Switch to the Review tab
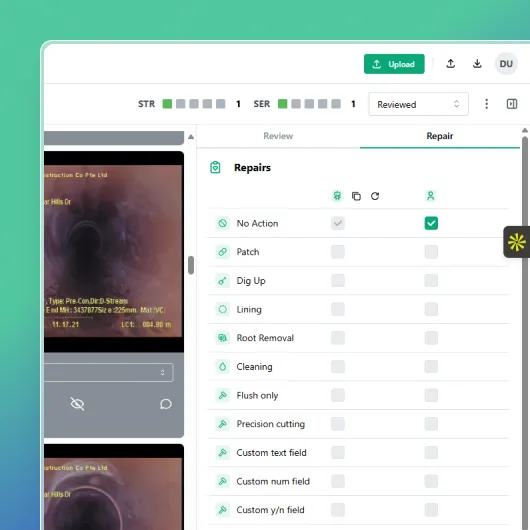 [278, 136]
